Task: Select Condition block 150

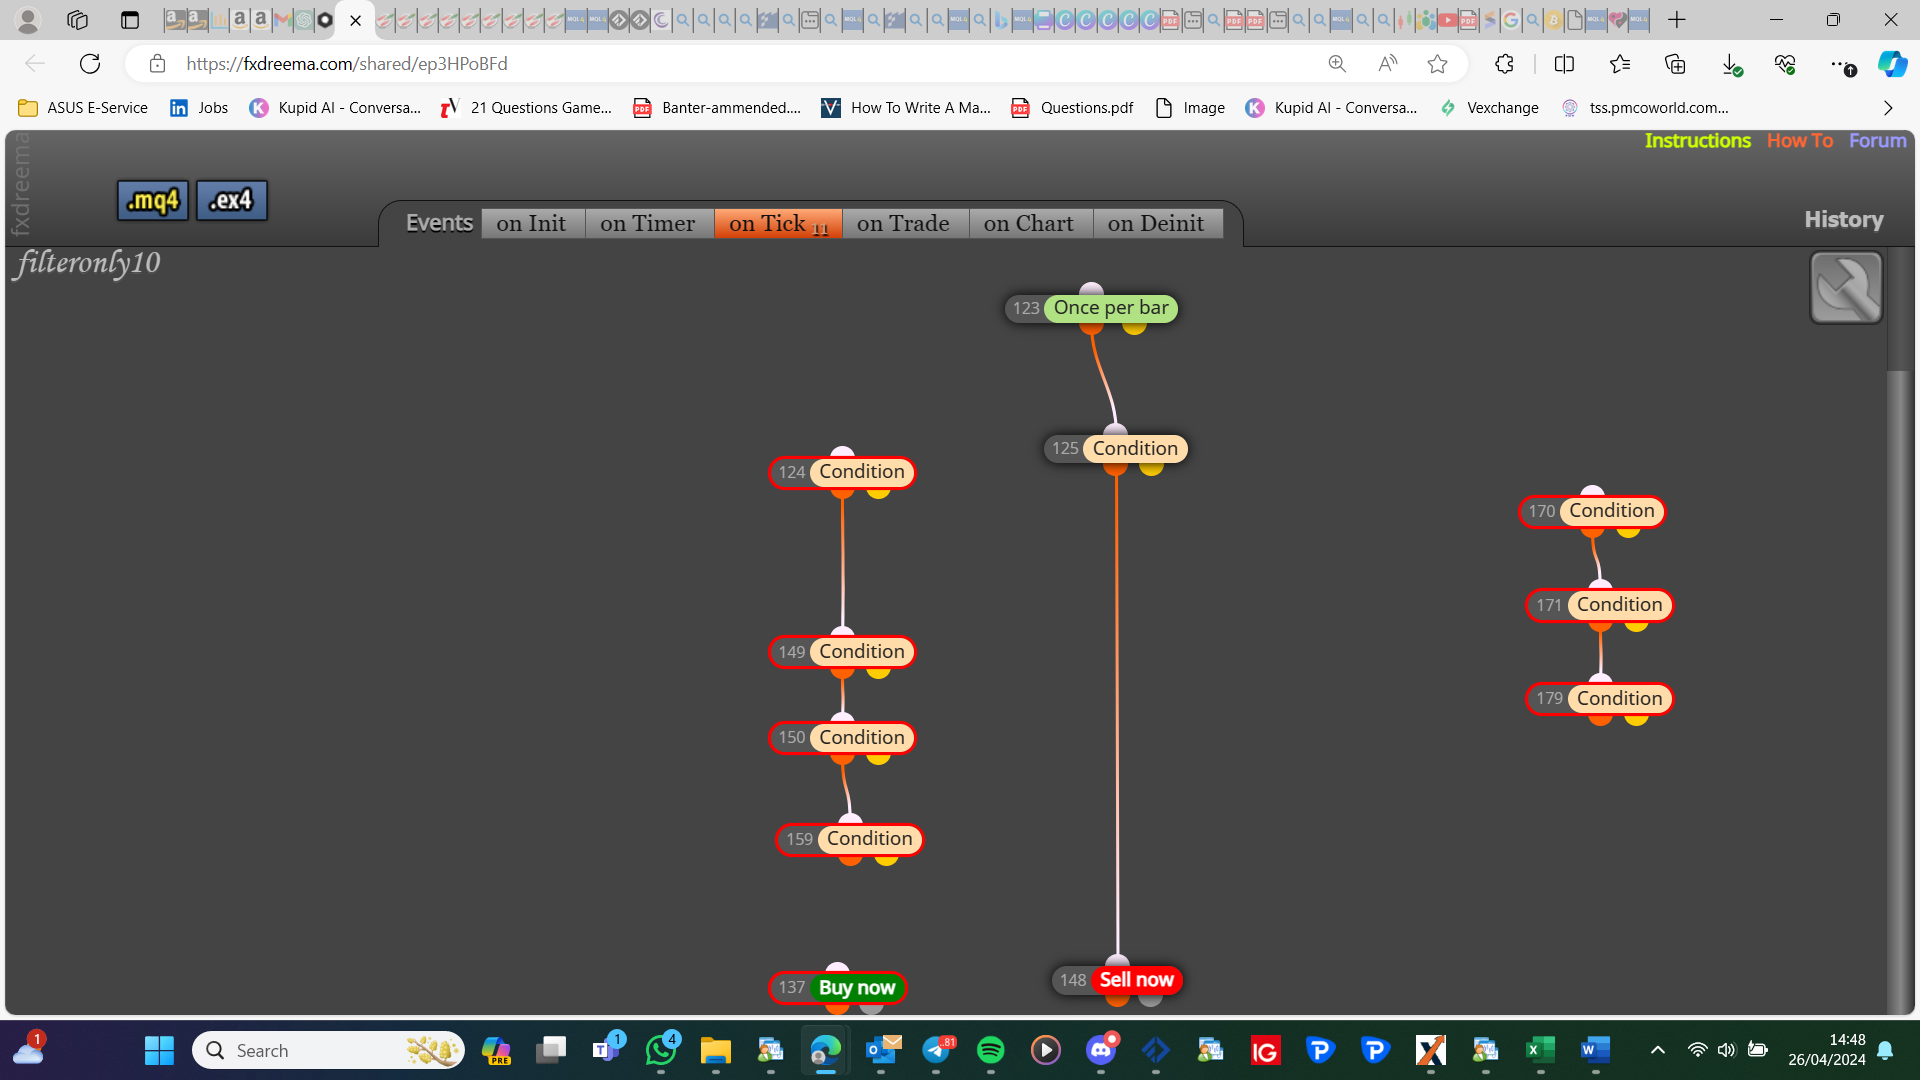Action: click(843, 738)
